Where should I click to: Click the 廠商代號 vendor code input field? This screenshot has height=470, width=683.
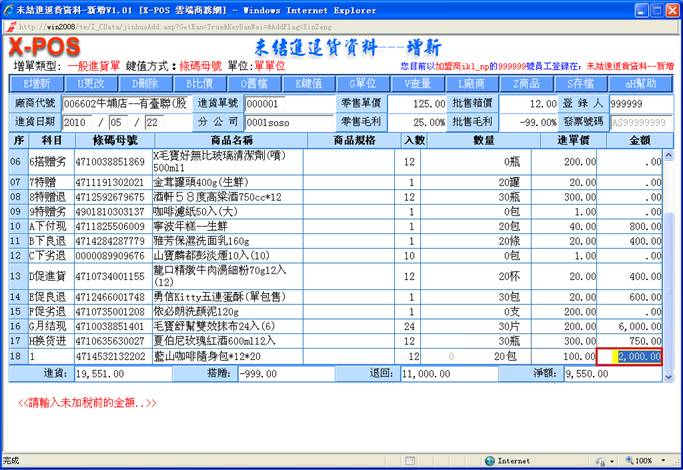pos(124,103)
